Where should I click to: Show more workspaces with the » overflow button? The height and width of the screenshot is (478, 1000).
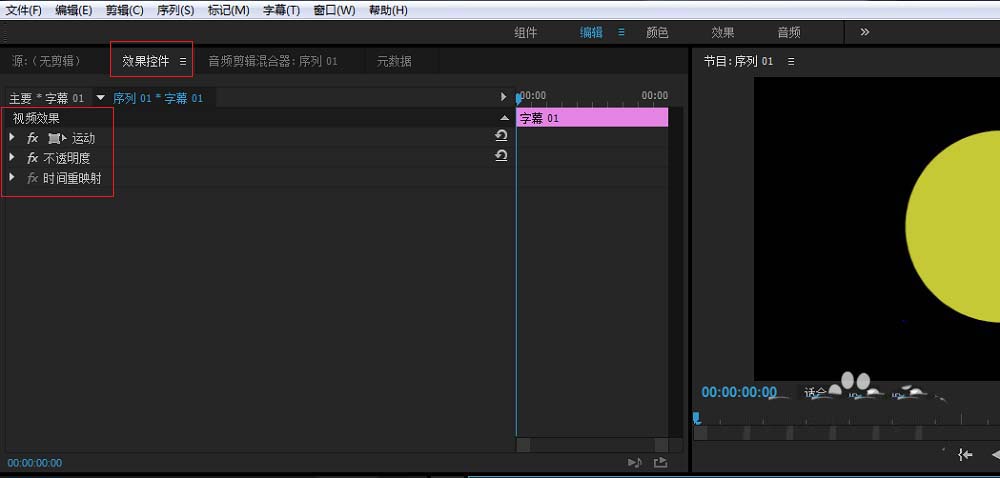(x=864, y=32)
